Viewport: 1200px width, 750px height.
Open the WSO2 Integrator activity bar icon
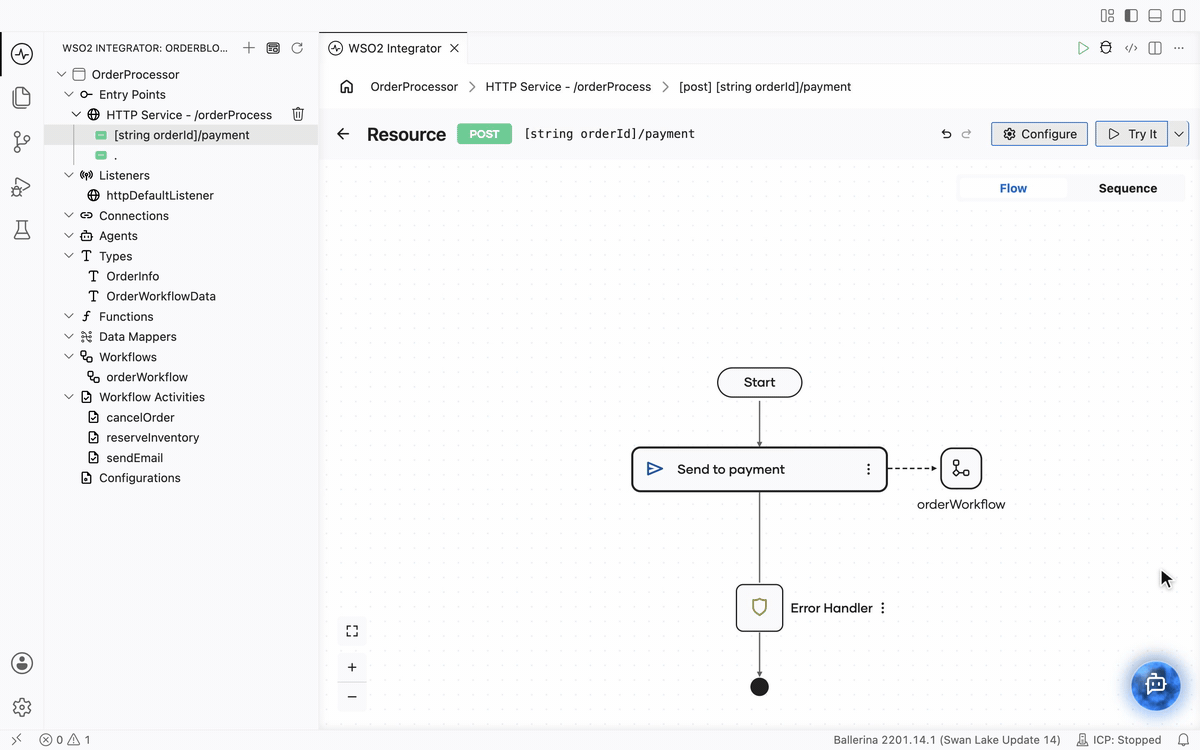pos(22,53)
